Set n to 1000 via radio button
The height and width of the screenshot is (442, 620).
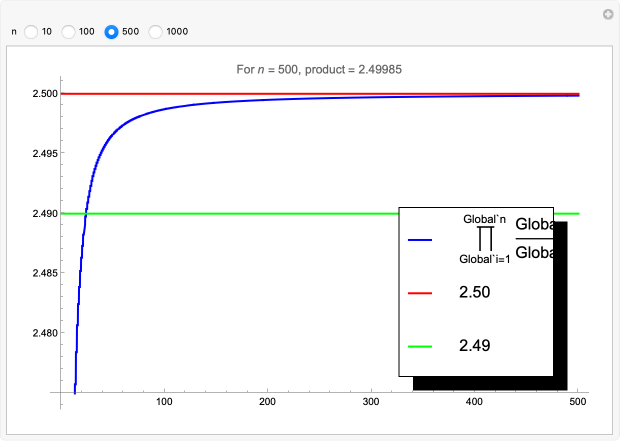pos(156,32)
